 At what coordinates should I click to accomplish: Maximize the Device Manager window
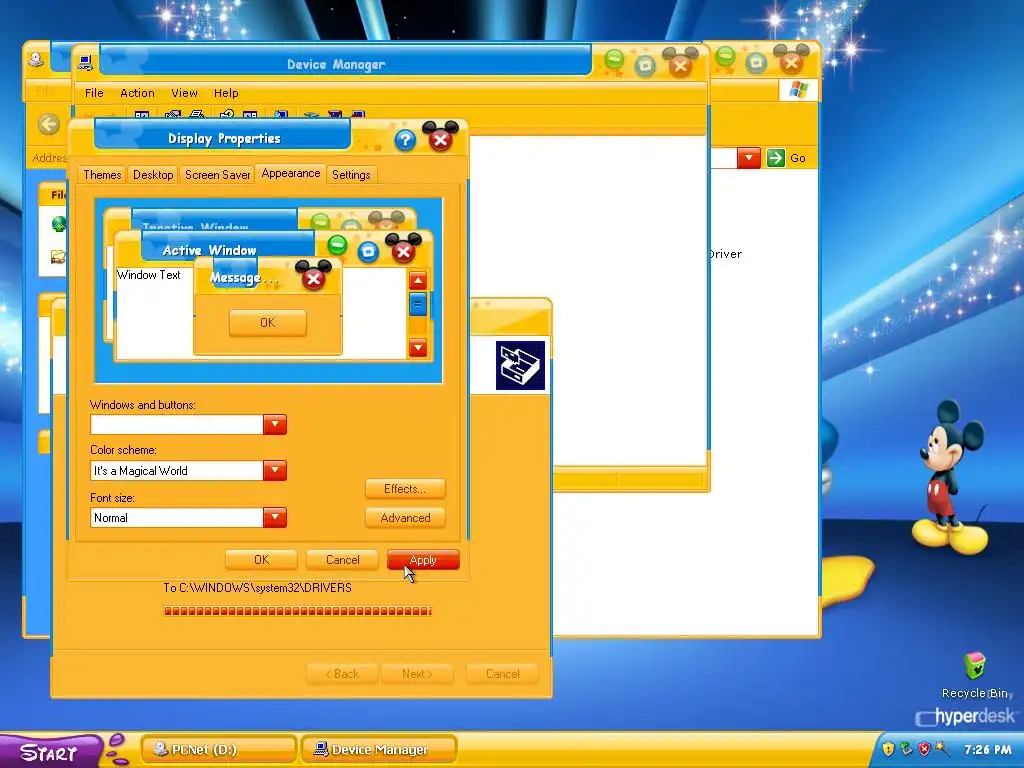pyautogui.click(x=645, y=65)
